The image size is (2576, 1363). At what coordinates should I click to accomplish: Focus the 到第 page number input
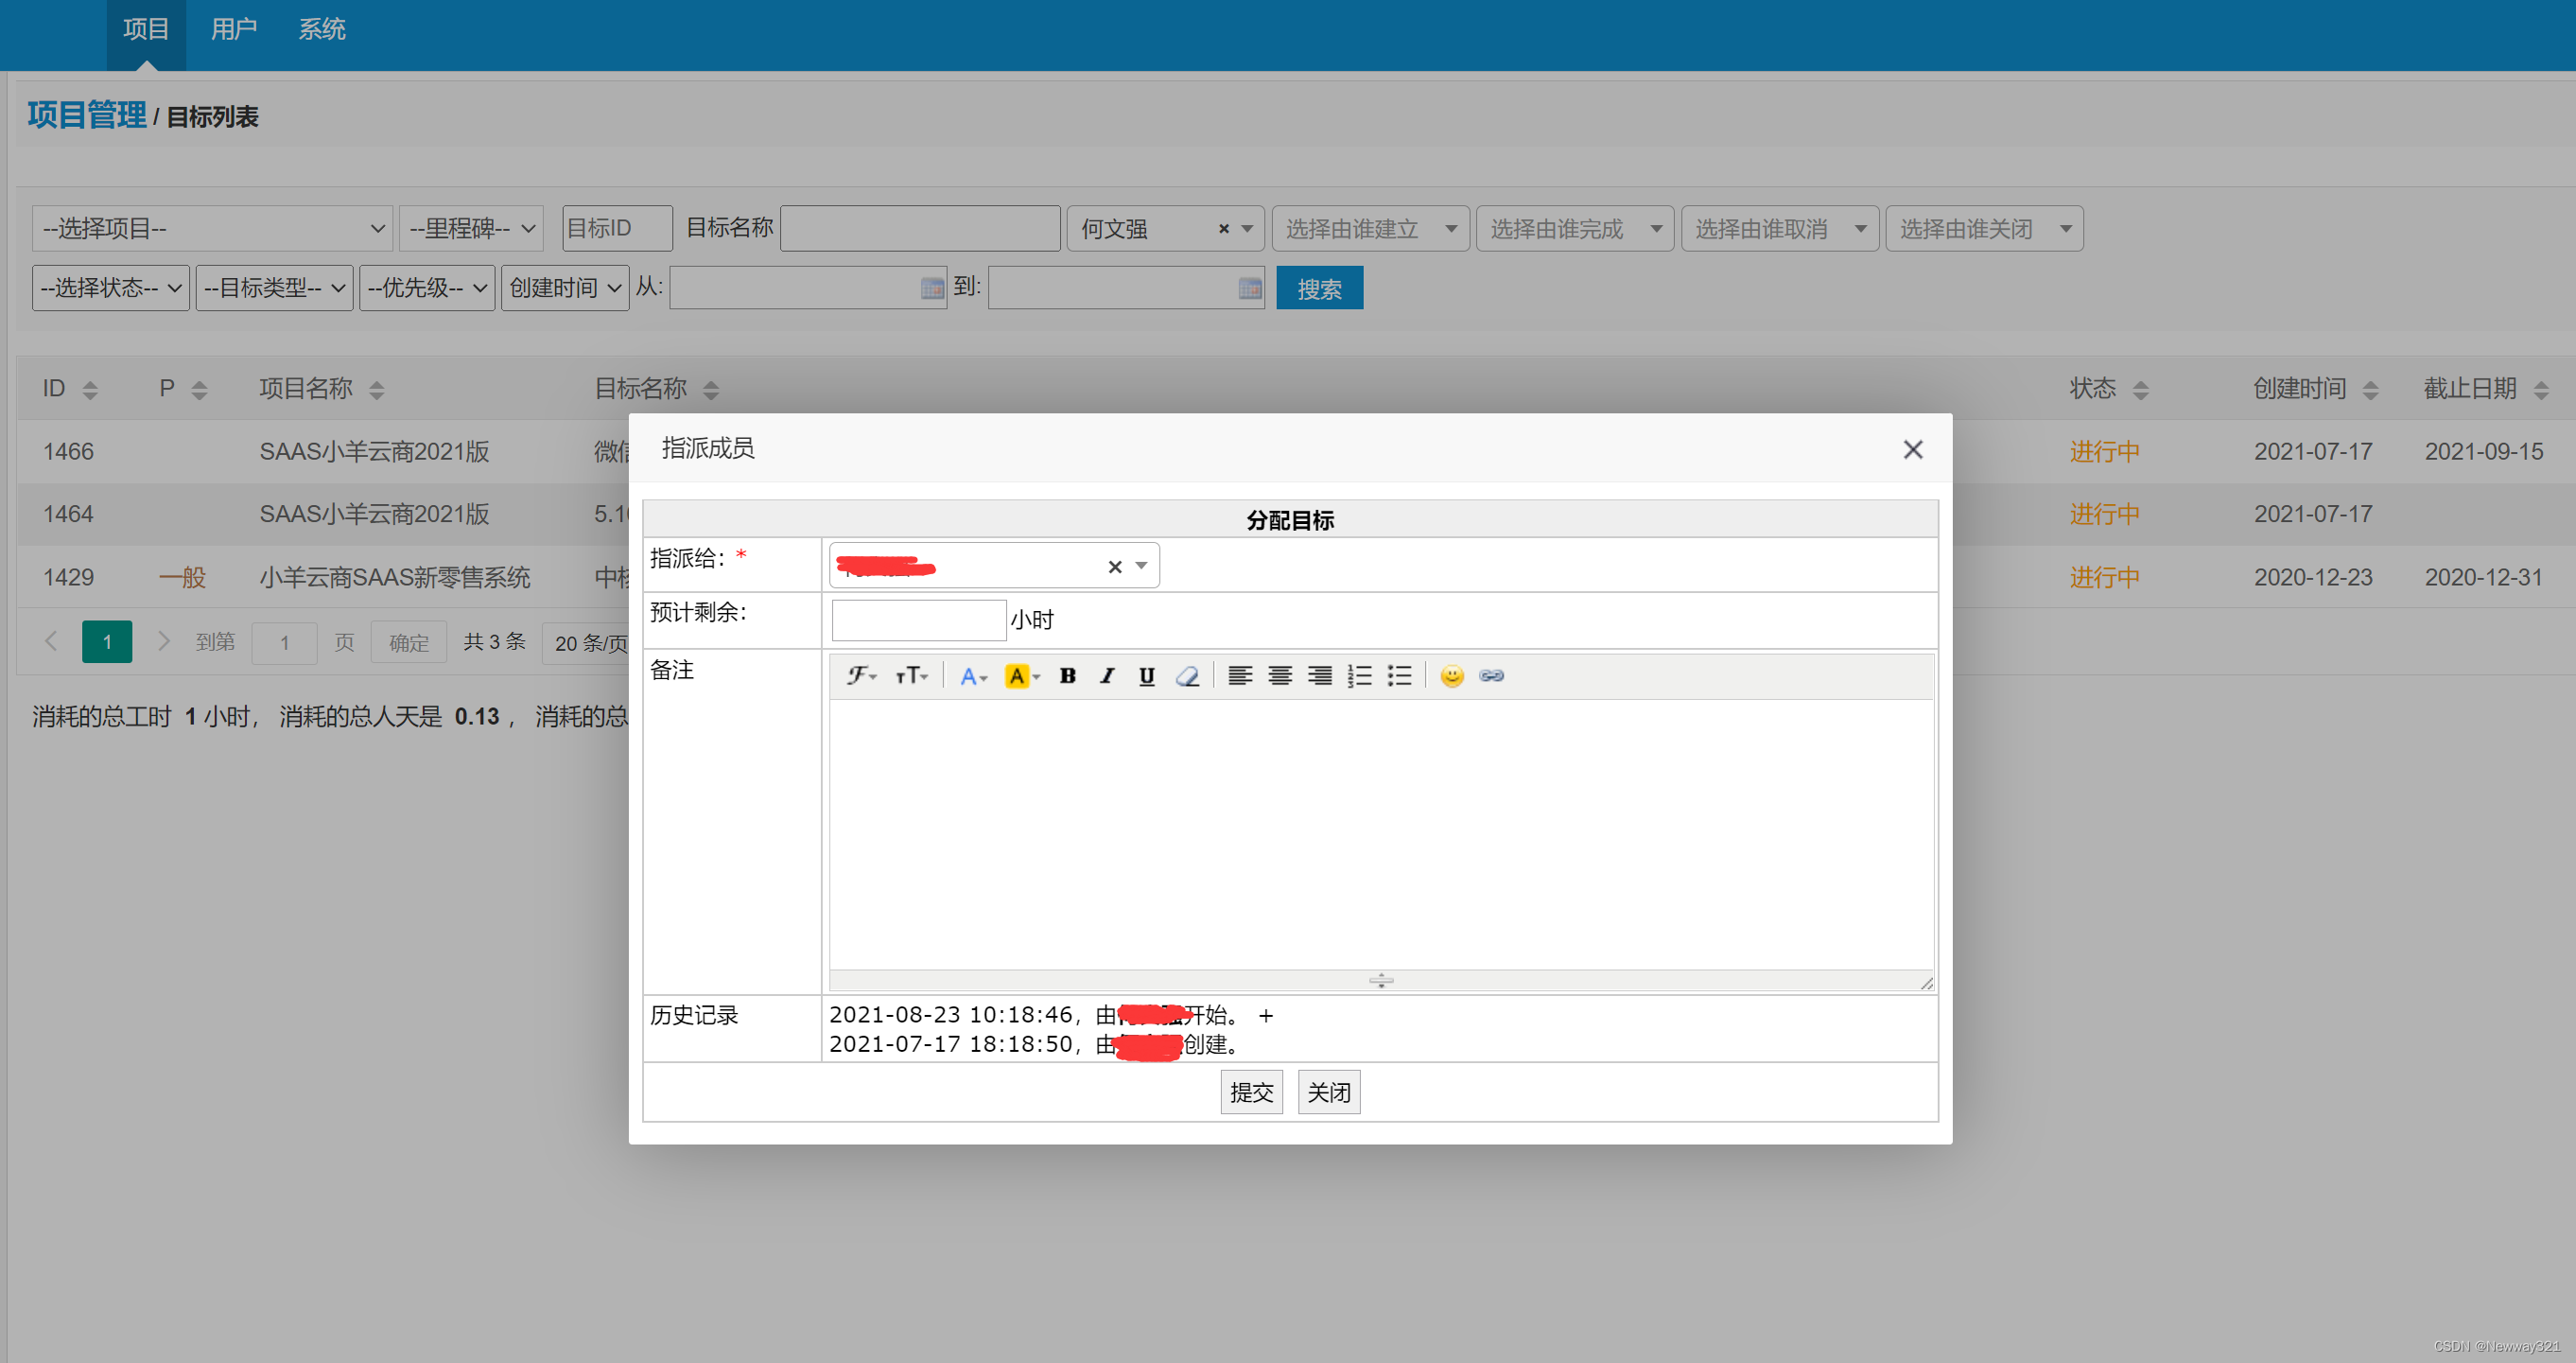tap(284, 642)
